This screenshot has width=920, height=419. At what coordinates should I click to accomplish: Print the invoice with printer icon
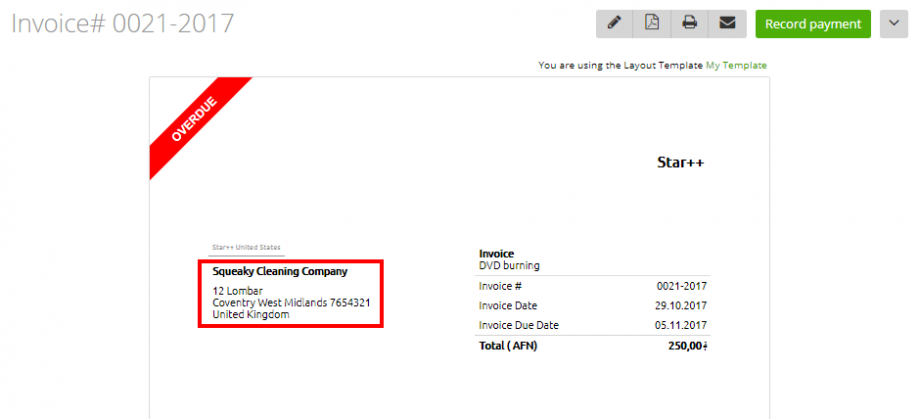coord(689,24)
